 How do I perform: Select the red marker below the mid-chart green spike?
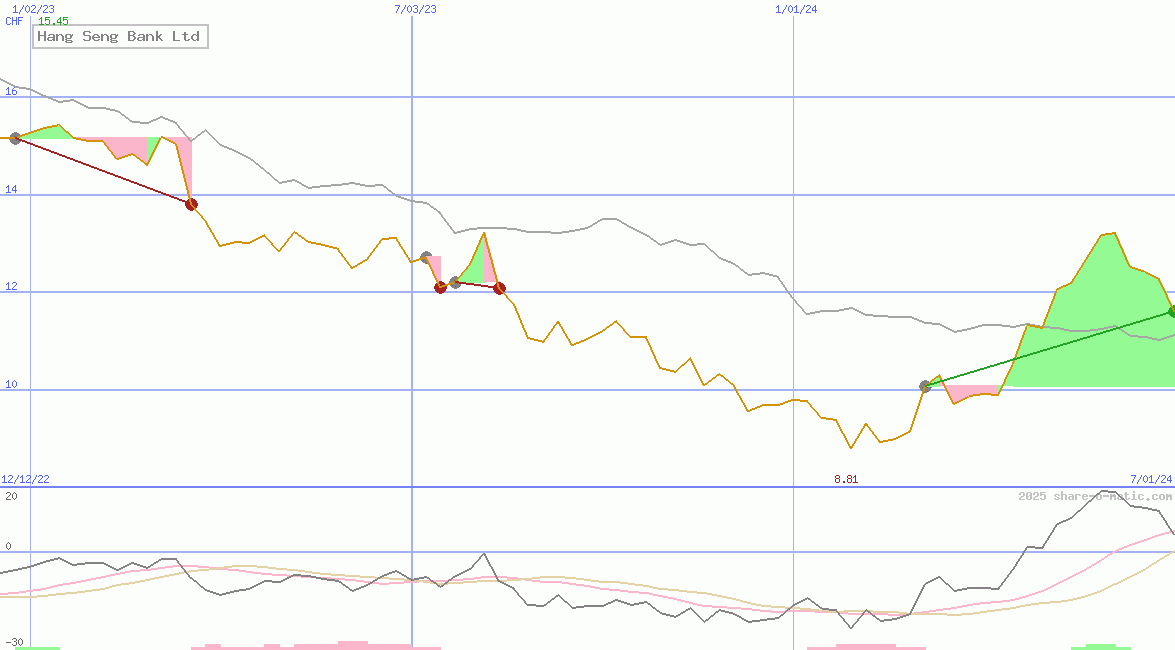(x=440, y=287)
